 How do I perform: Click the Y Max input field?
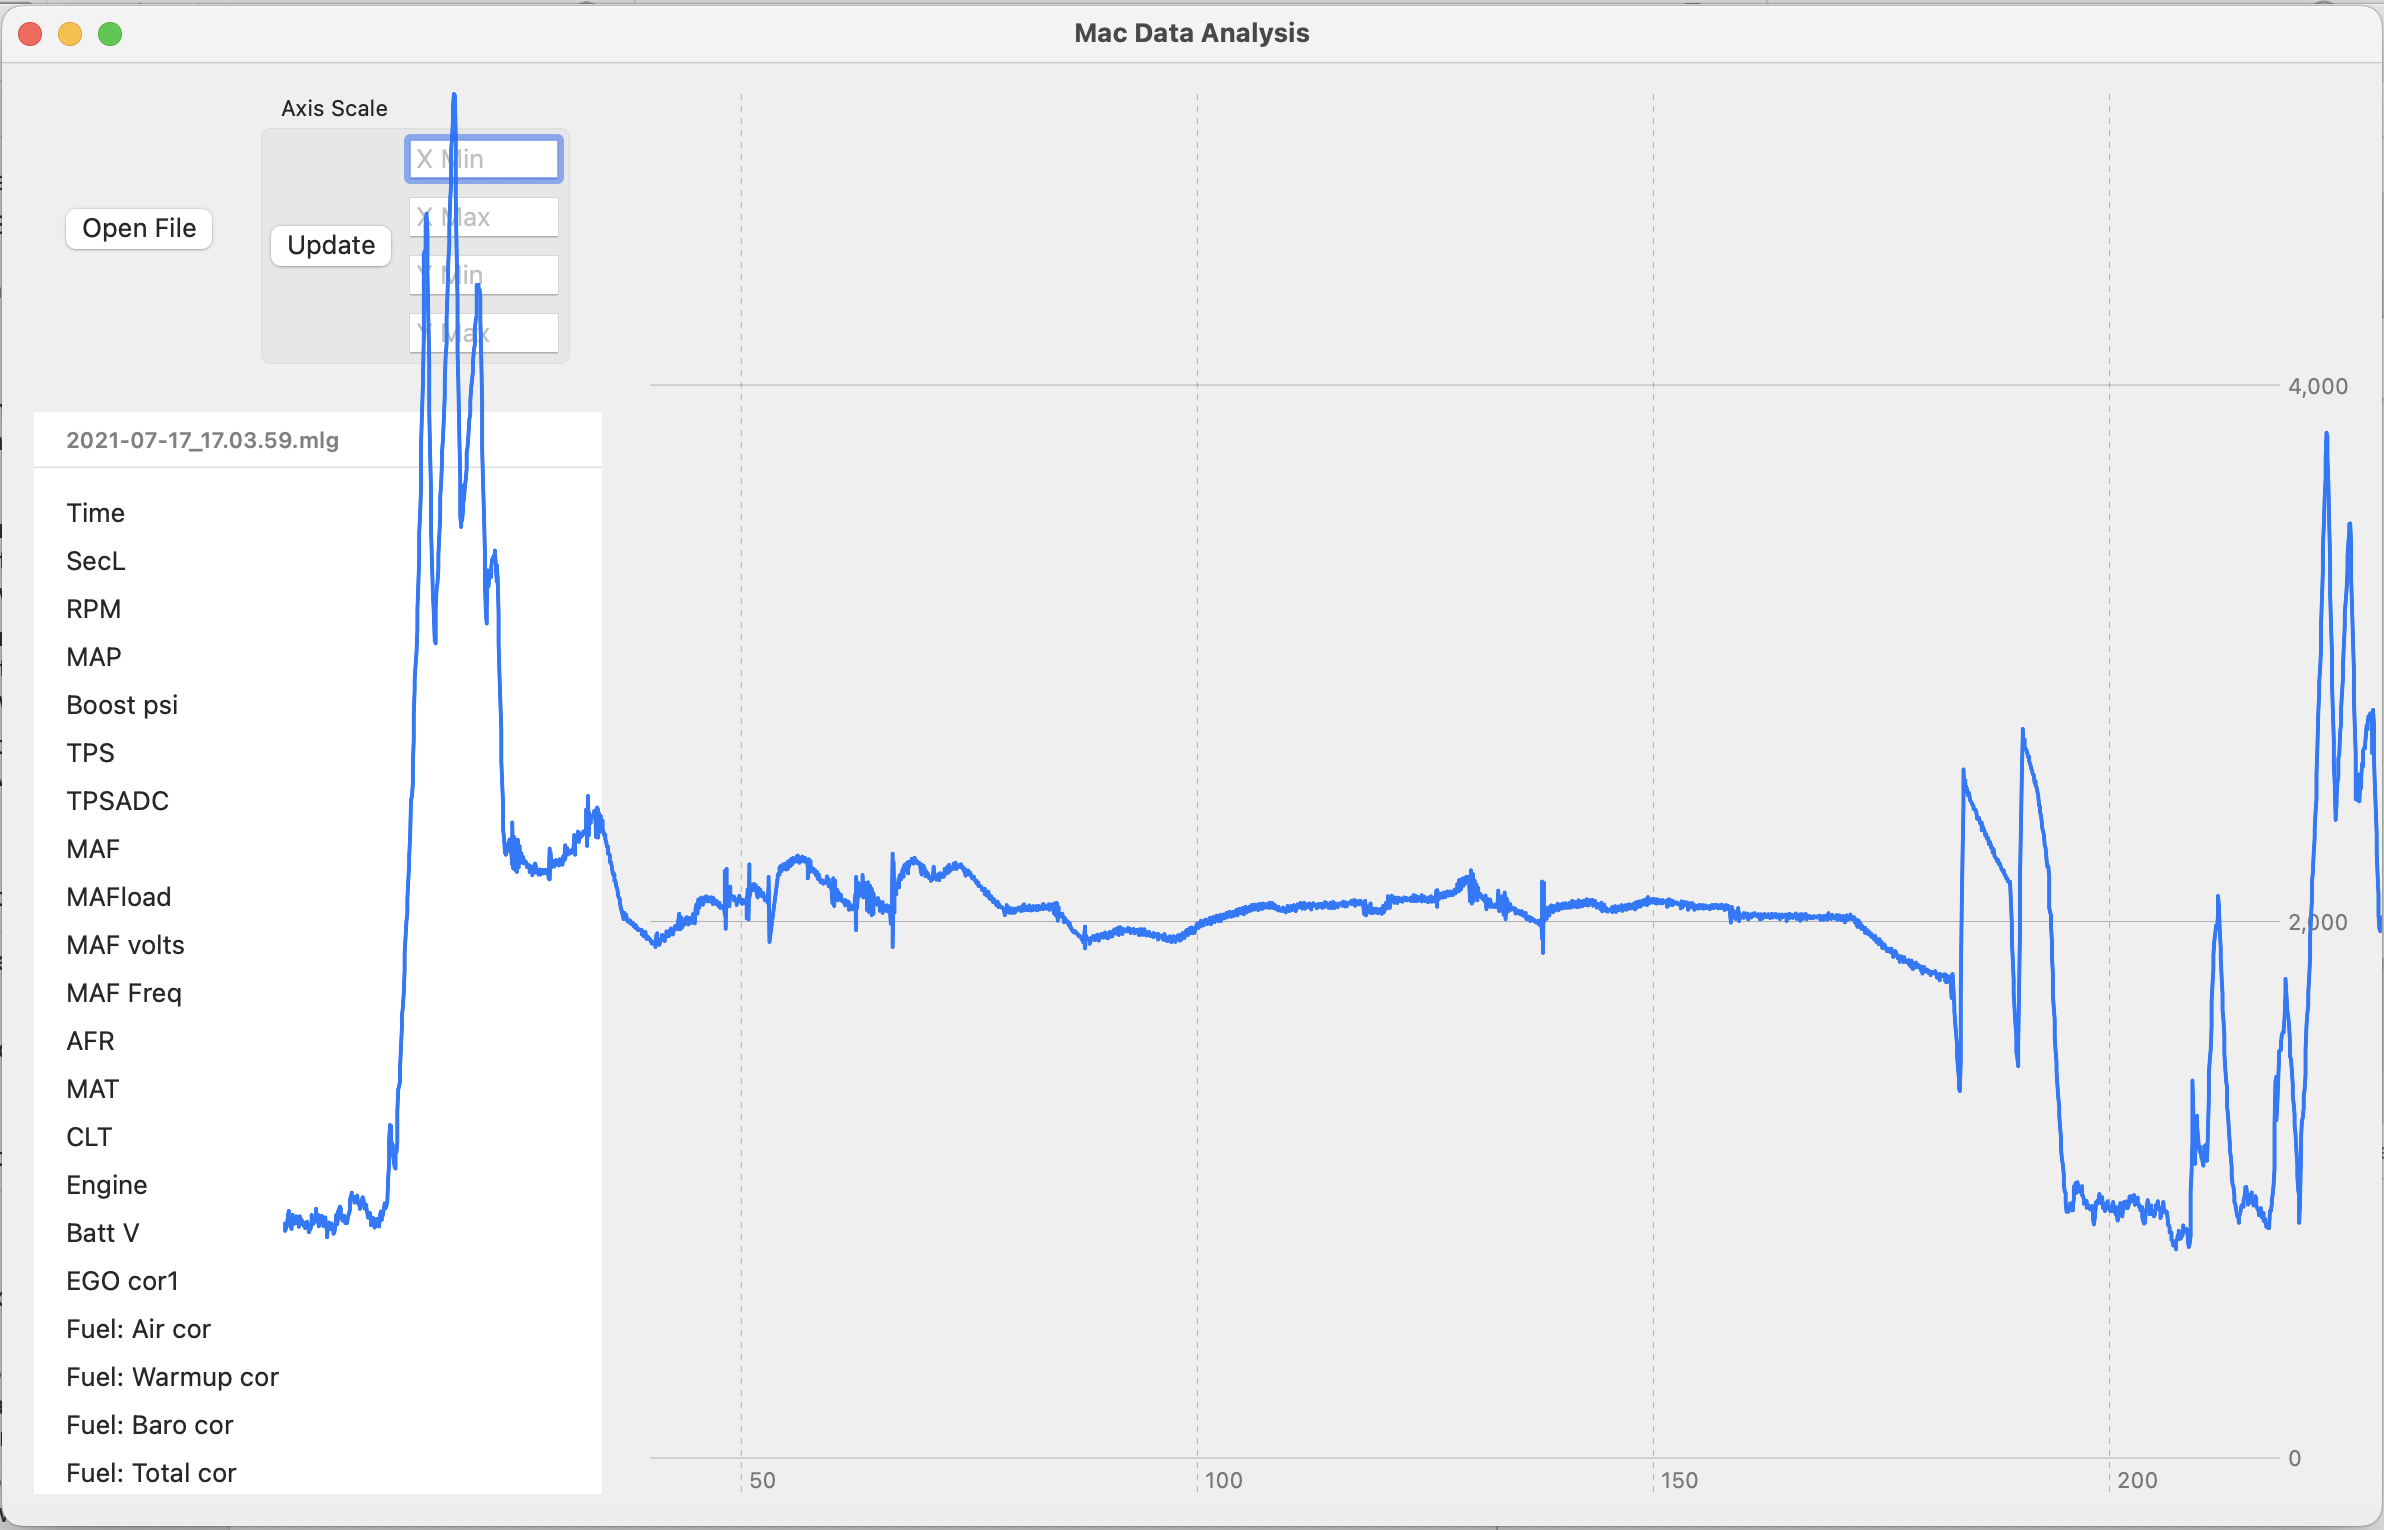(x=484, y=333)
